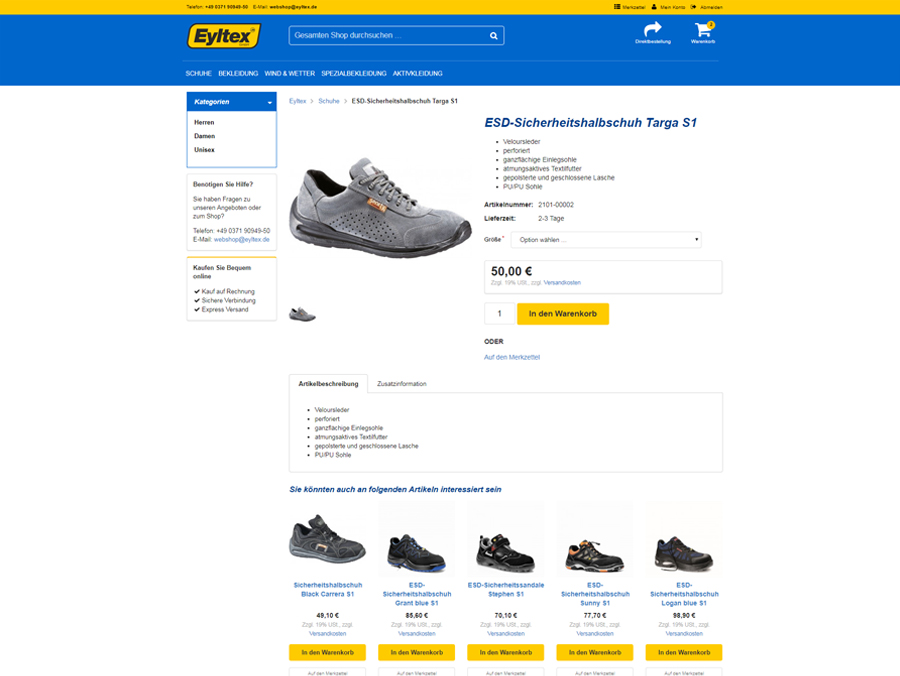The image size is (900, 676).
Task: Open the SCHUHE navigation menu
Action: point(199,73)
